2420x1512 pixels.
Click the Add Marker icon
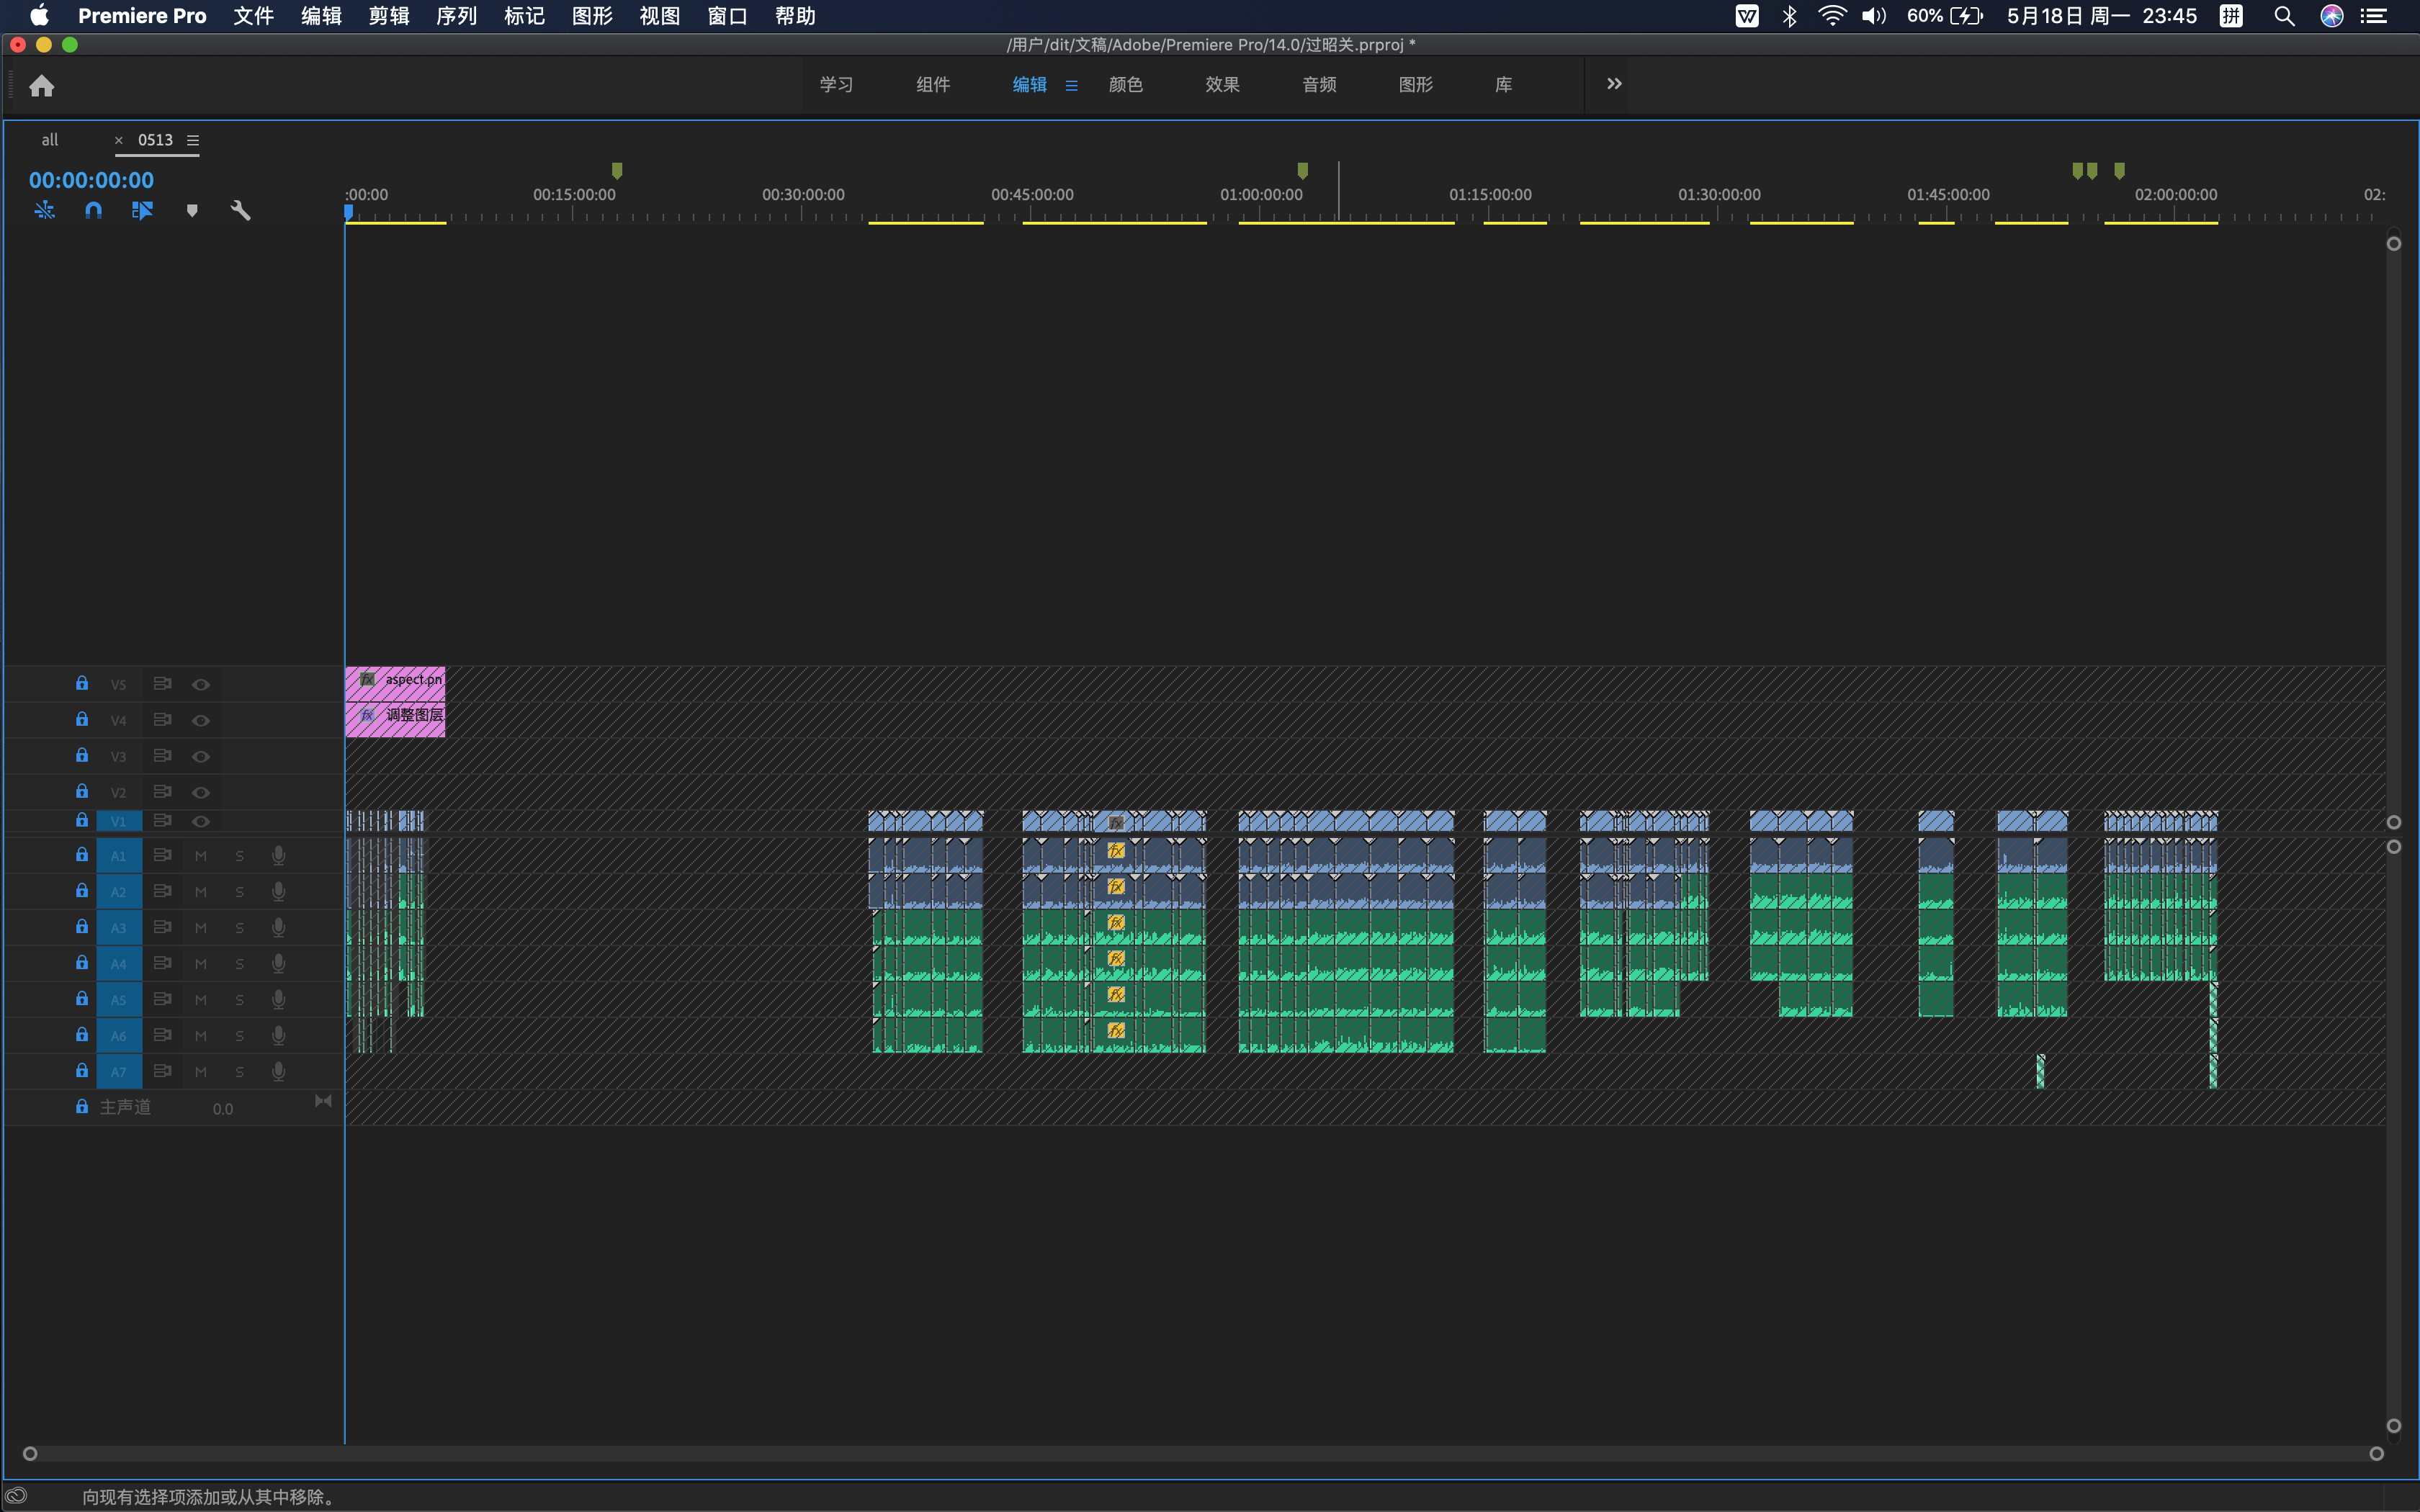coord(192,210)
